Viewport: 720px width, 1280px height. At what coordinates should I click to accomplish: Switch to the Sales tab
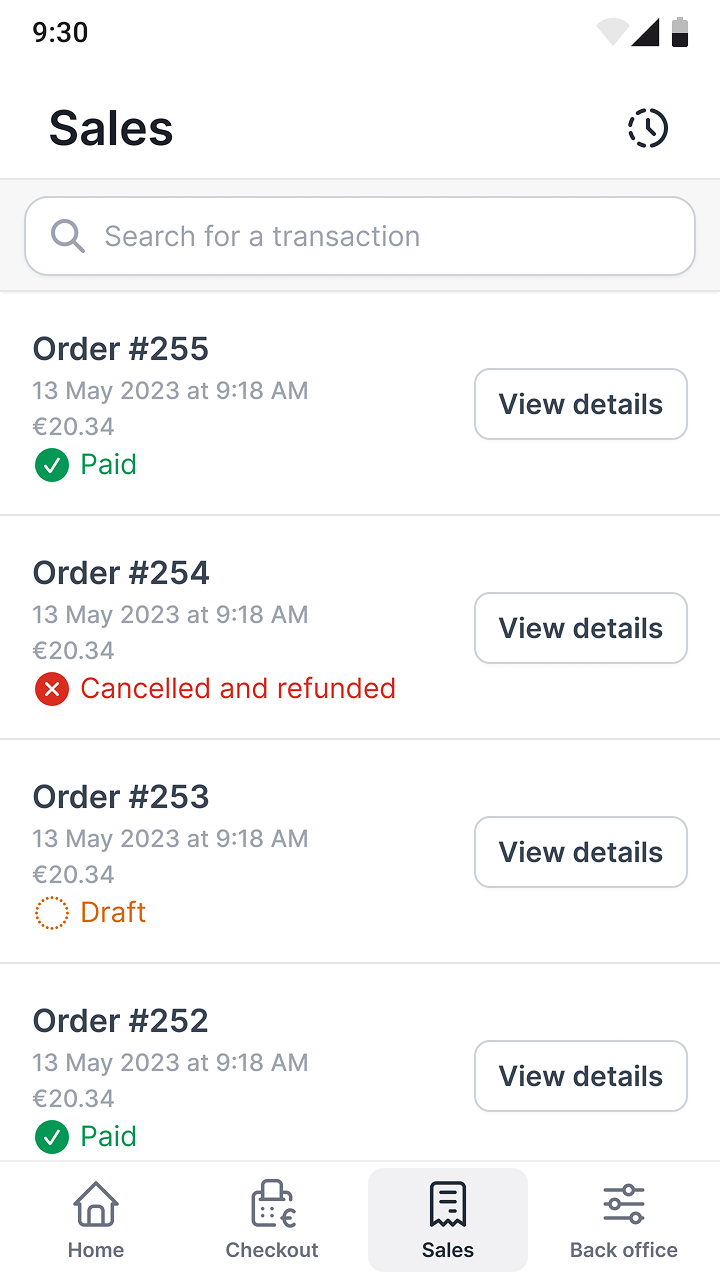click(447, 1219)
